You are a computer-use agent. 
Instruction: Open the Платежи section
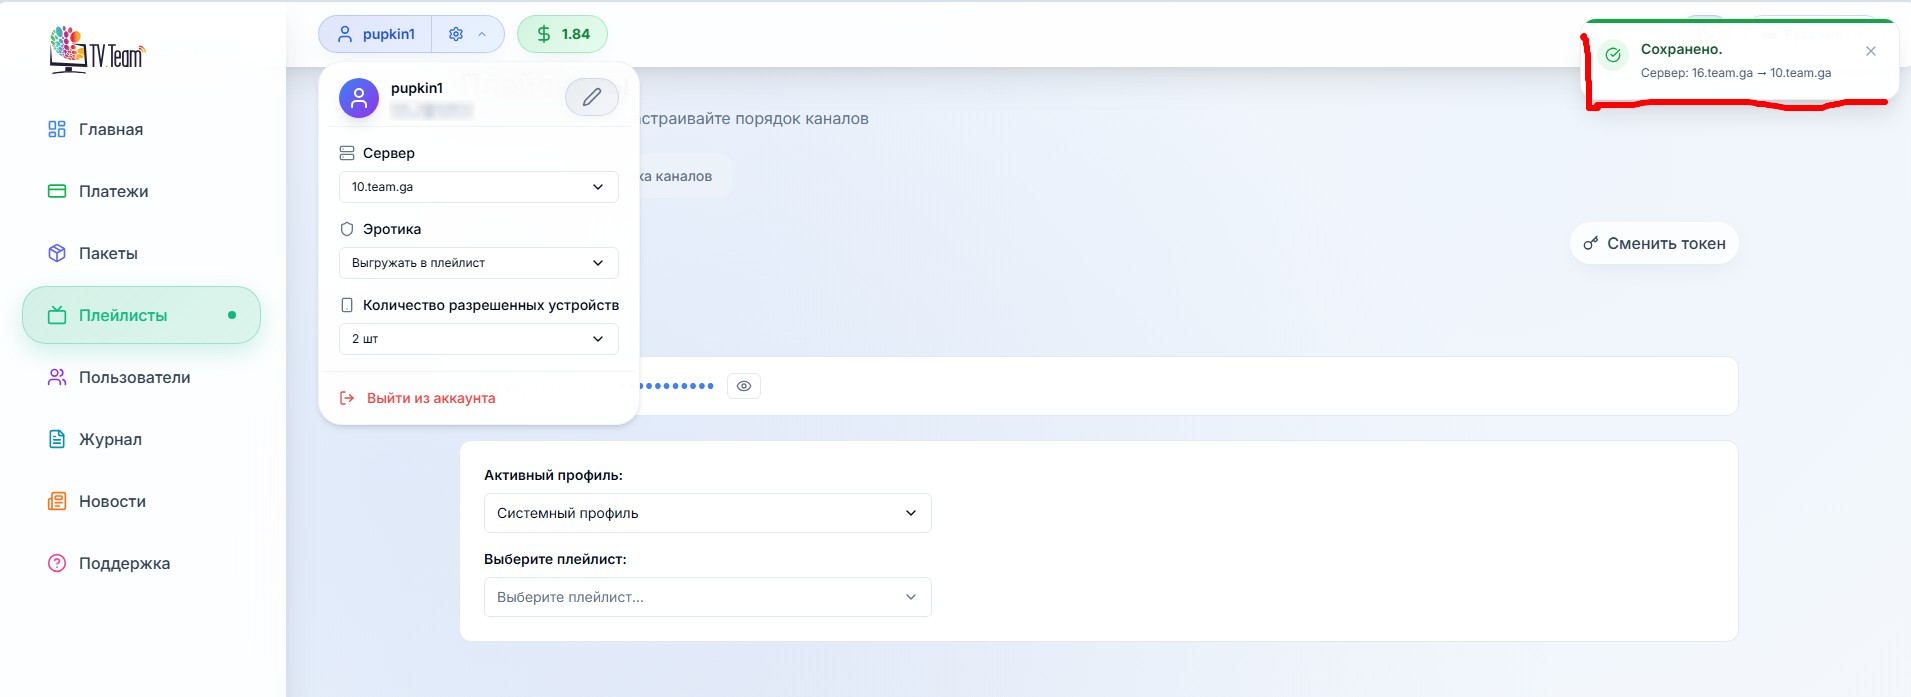[113, 191]
